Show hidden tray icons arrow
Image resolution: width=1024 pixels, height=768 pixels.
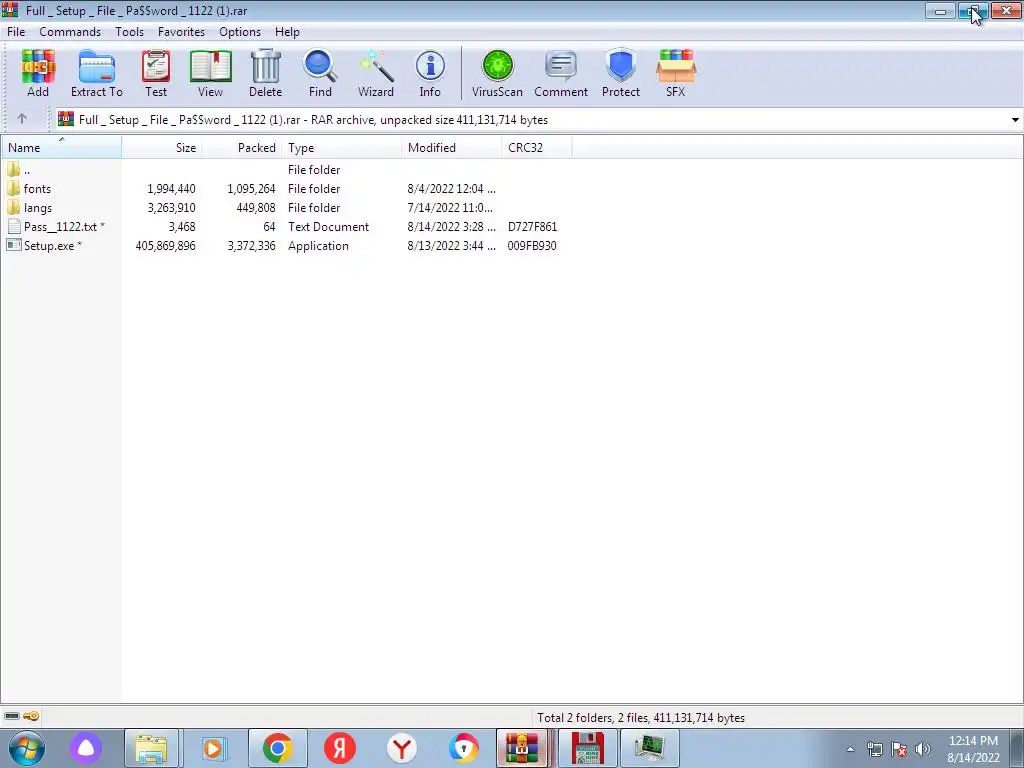point(850,749)
